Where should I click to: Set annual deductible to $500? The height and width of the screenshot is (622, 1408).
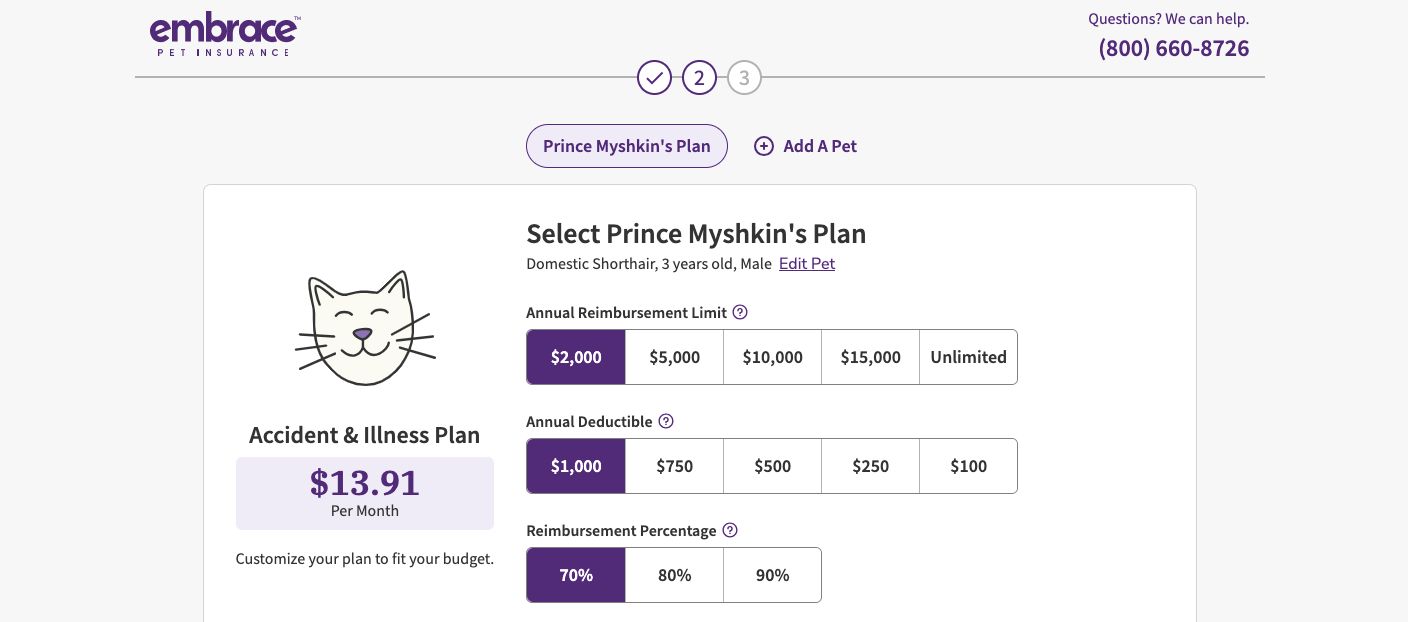click(x=772, y=466)
